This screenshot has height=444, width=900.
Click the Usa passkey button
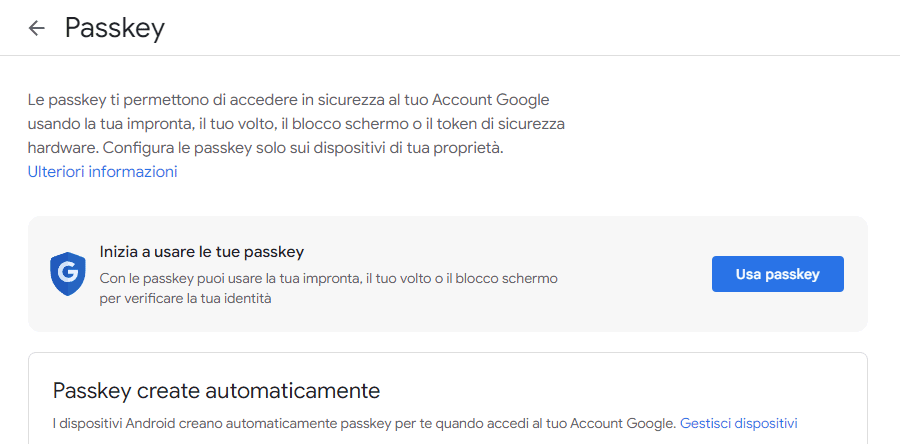click(x=778, y=274)
